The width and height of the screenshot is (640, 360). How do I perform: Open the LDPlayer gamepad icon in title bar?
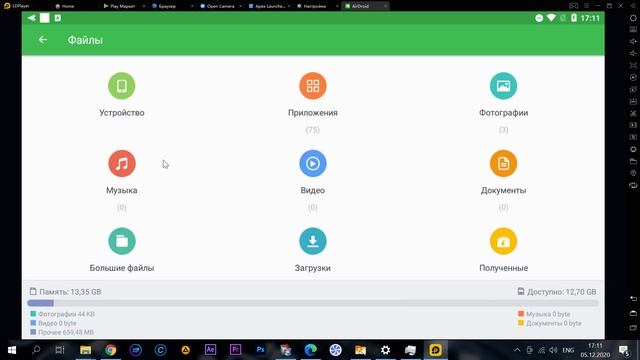coord(573,6)
